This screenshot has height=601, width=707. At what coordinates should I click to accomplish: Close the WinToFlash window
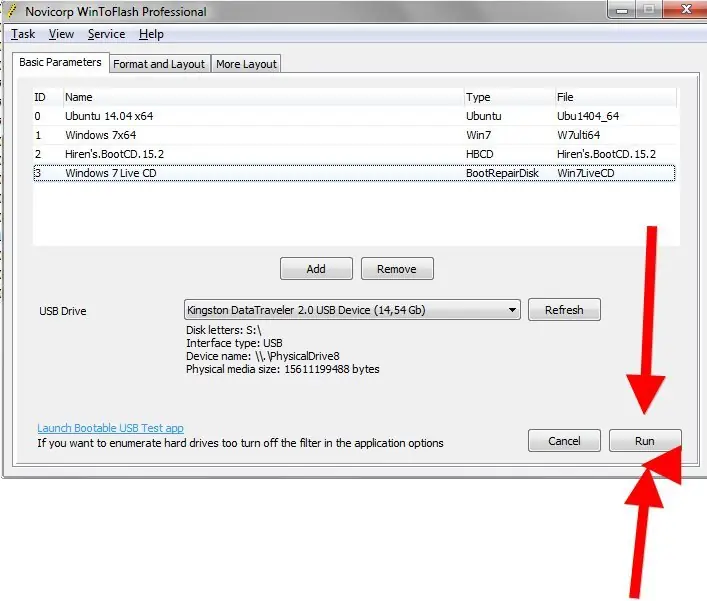(686, 9)
